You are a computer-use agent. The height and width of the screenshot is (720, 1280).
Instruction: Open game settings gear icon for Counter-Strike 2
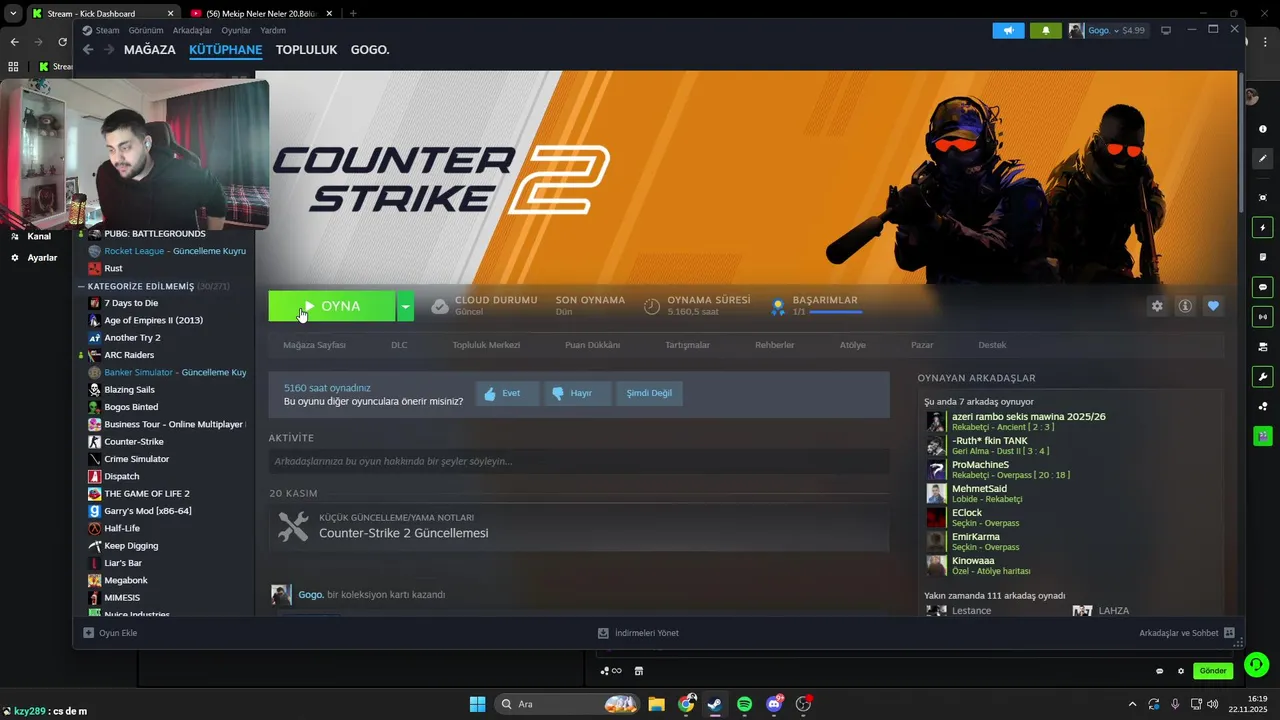[1157, 306]
